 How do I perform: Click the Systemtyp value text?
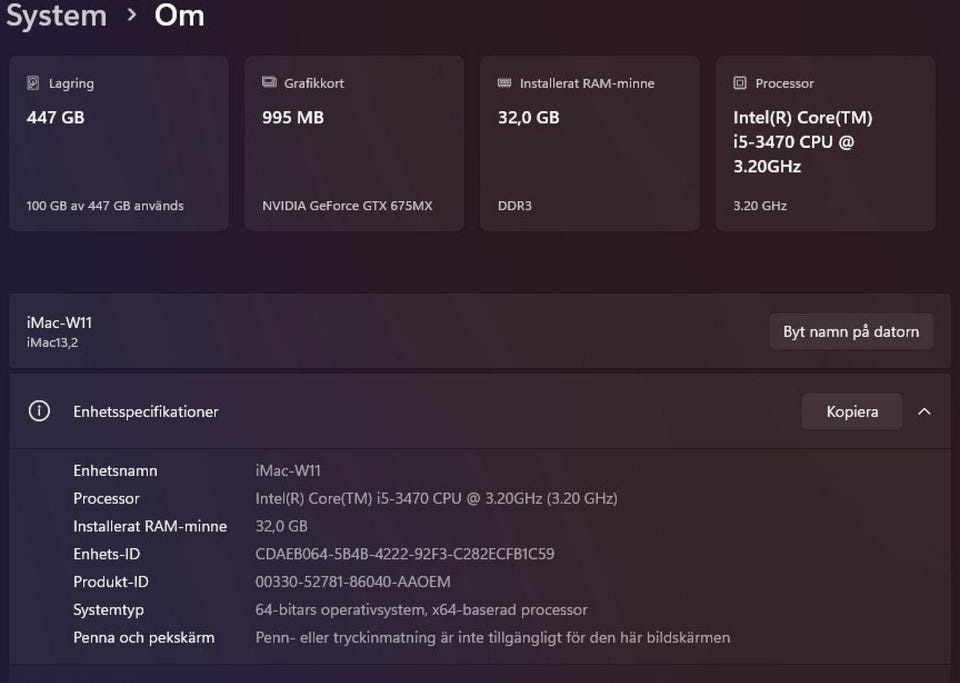pos(421,609)
